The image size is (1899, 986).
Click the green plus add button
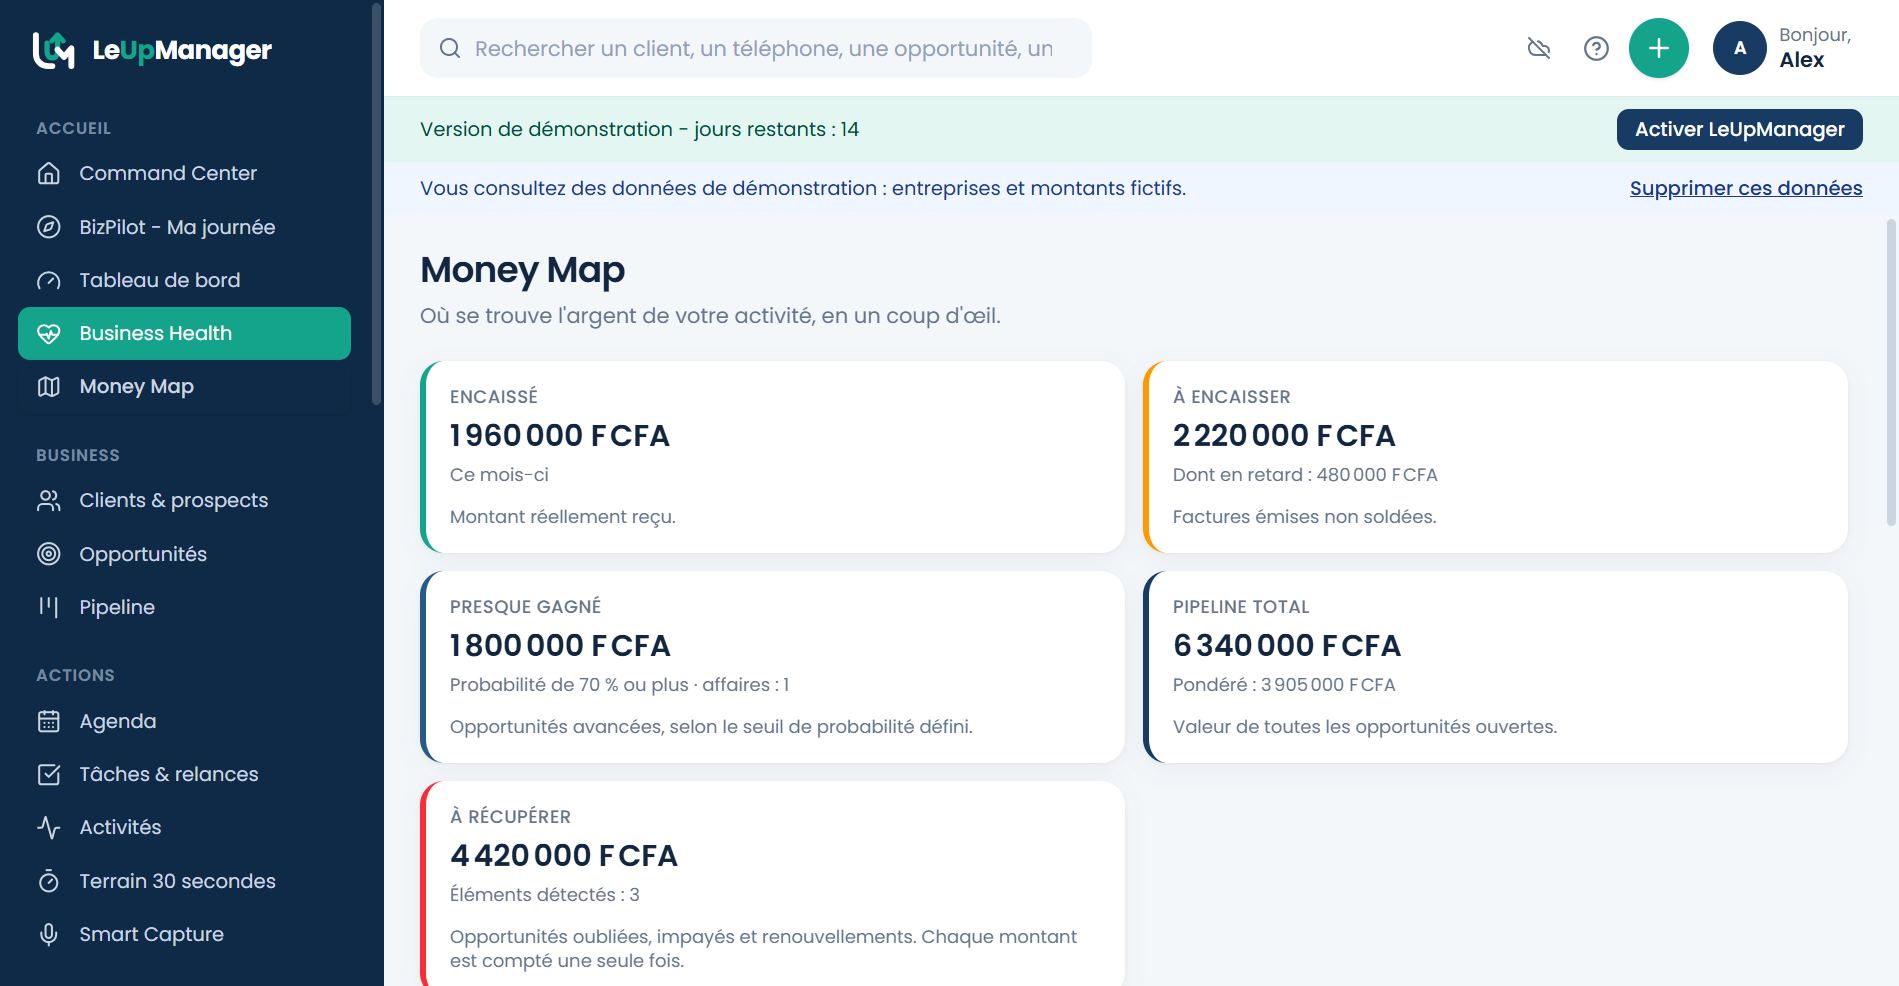tap(1658, 48)
